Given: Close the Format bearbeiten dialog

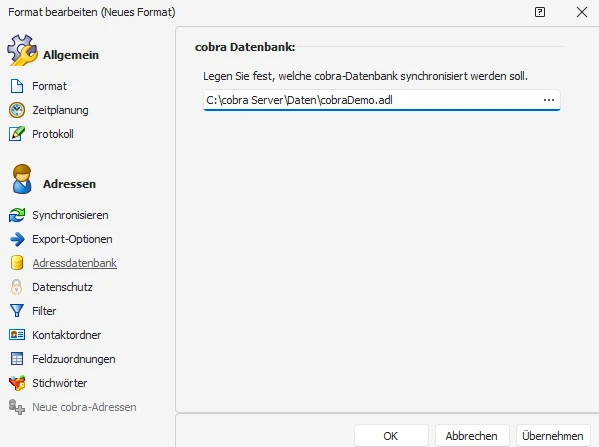Looking at the screenshot, I should click(x=582, y=12).
